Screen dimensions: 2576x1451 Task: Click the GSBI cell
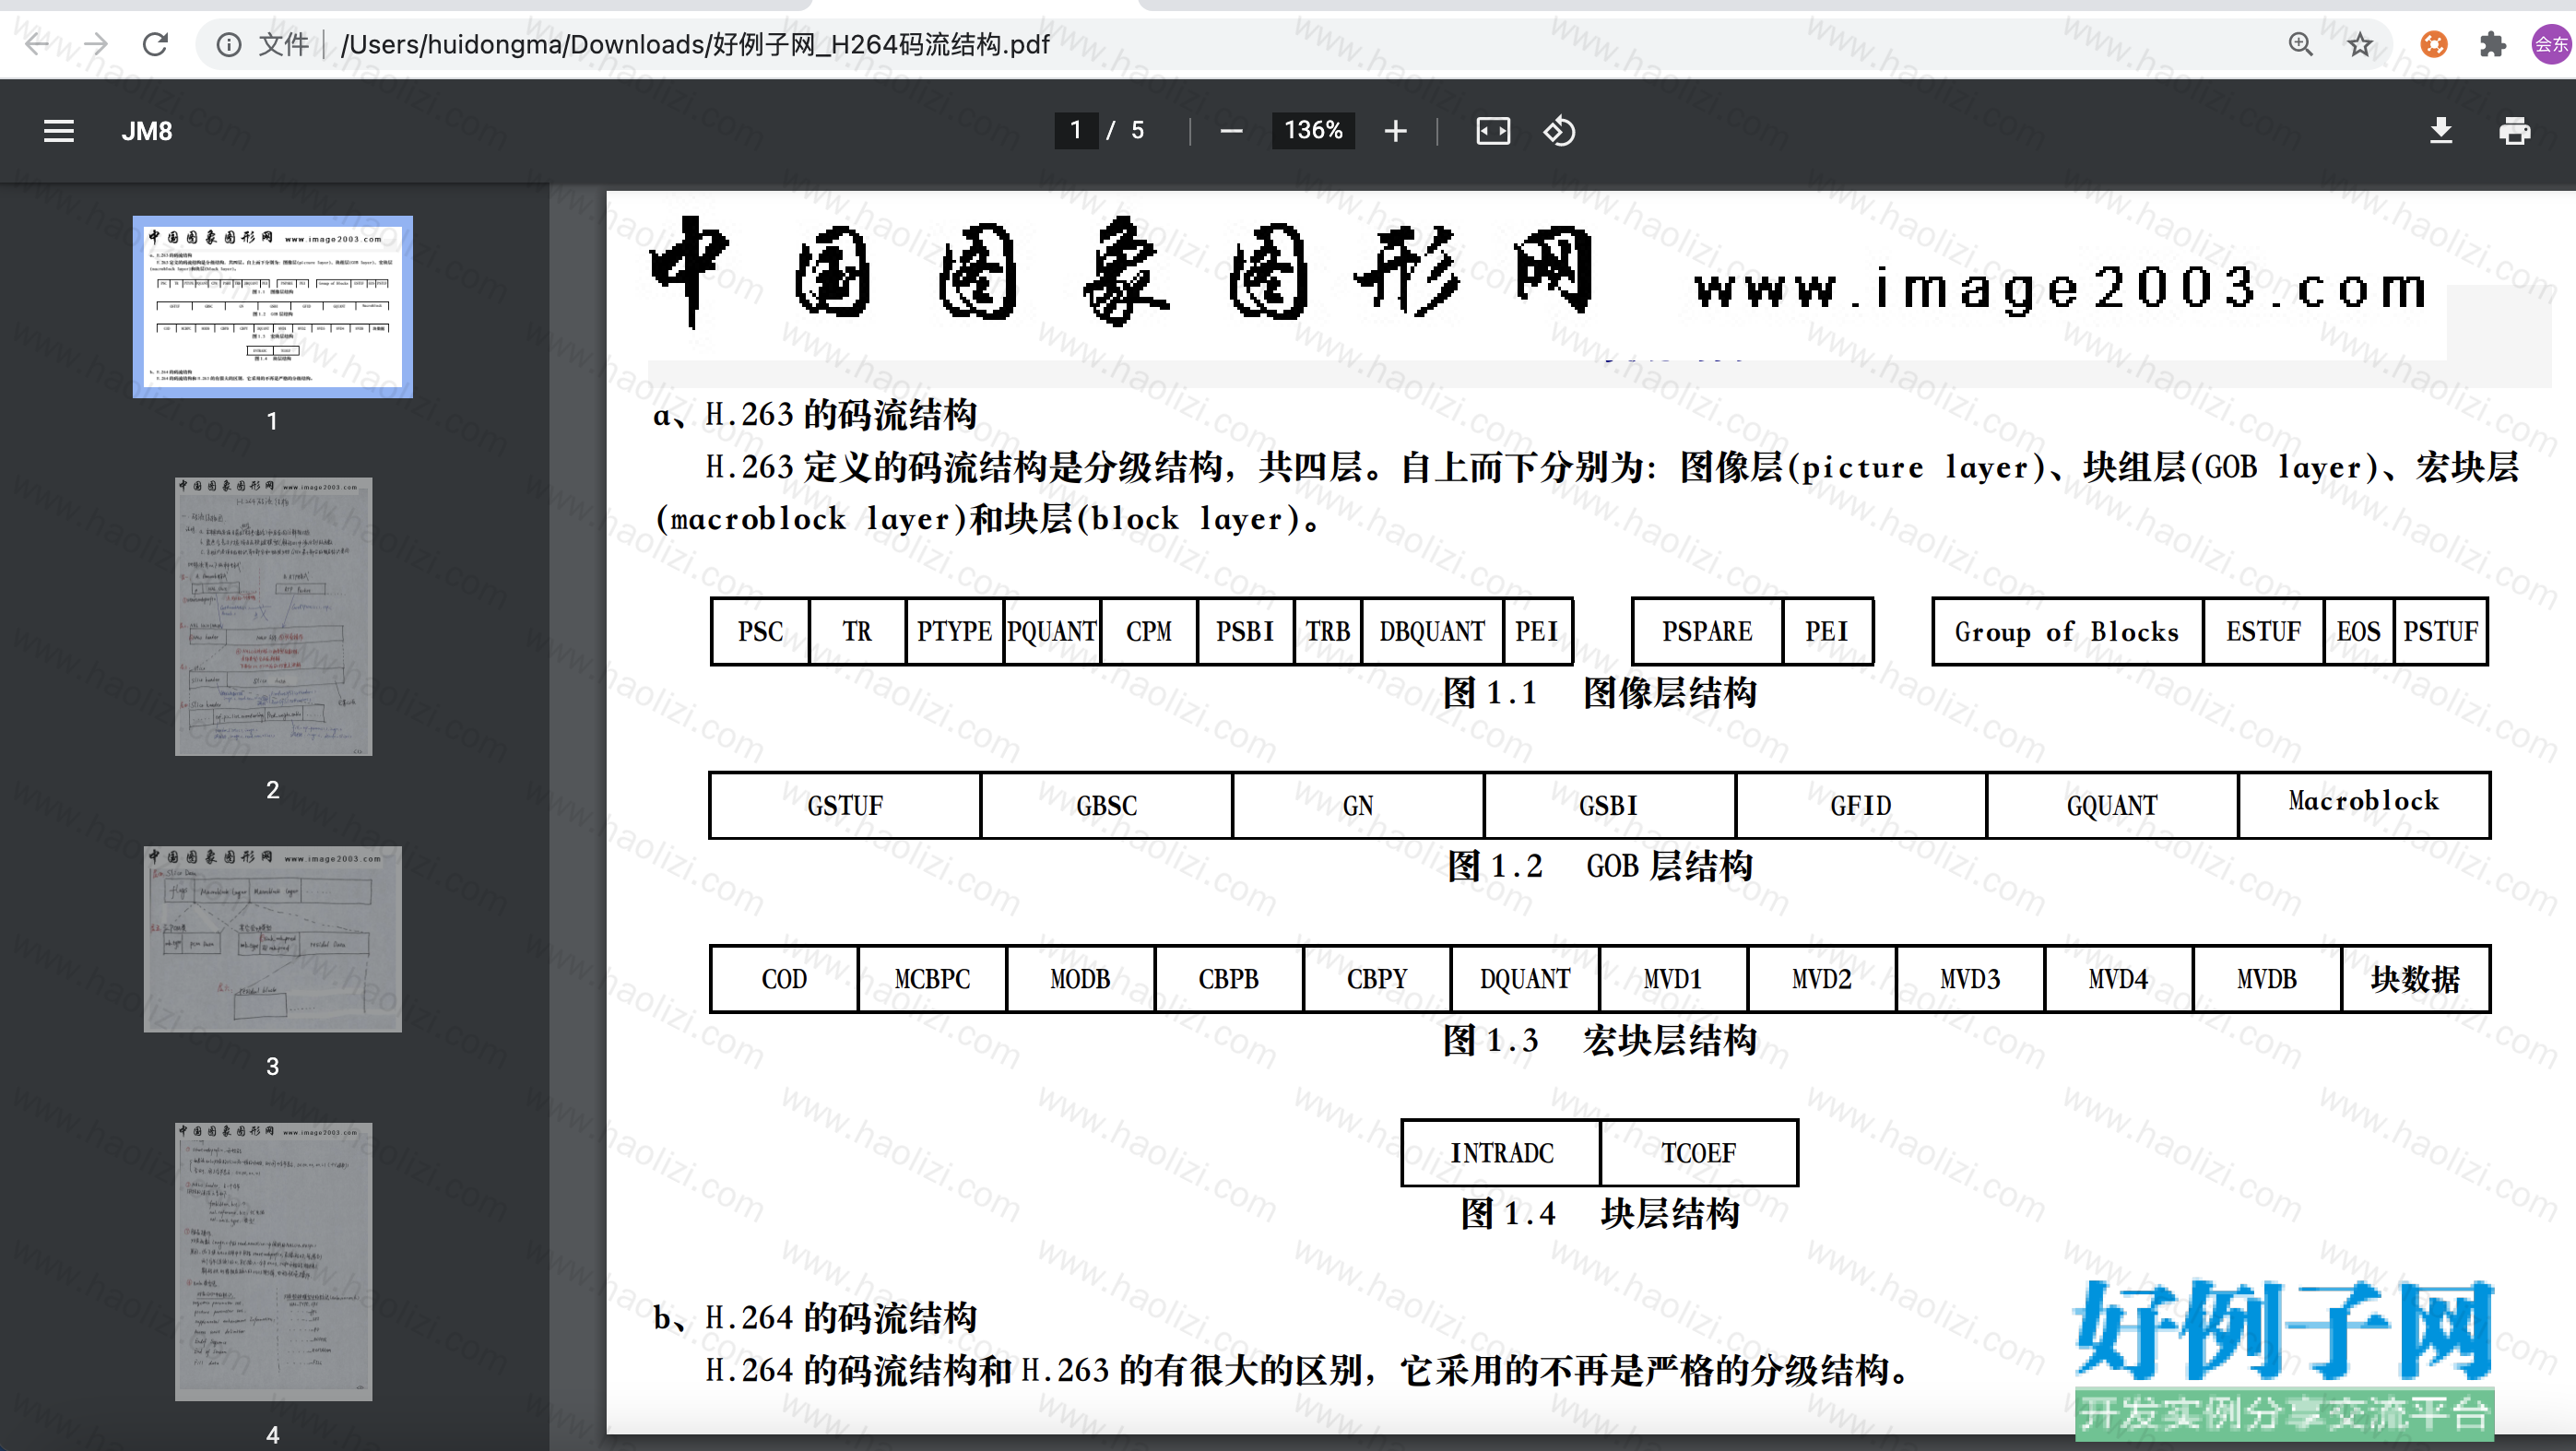(1609, 806)
